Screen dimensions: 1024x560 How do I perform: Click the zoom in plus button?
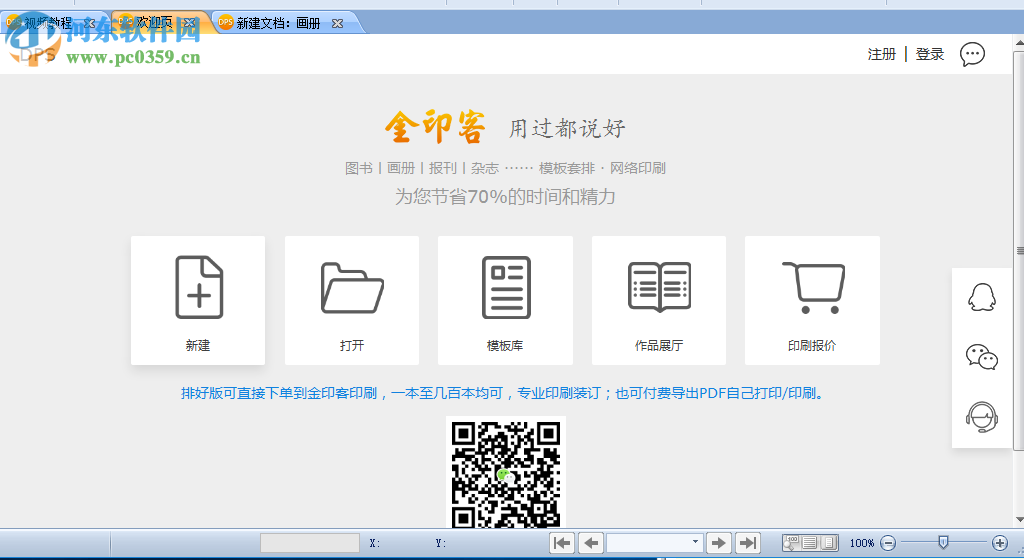pyautogui.click(x=1000, y=542)
